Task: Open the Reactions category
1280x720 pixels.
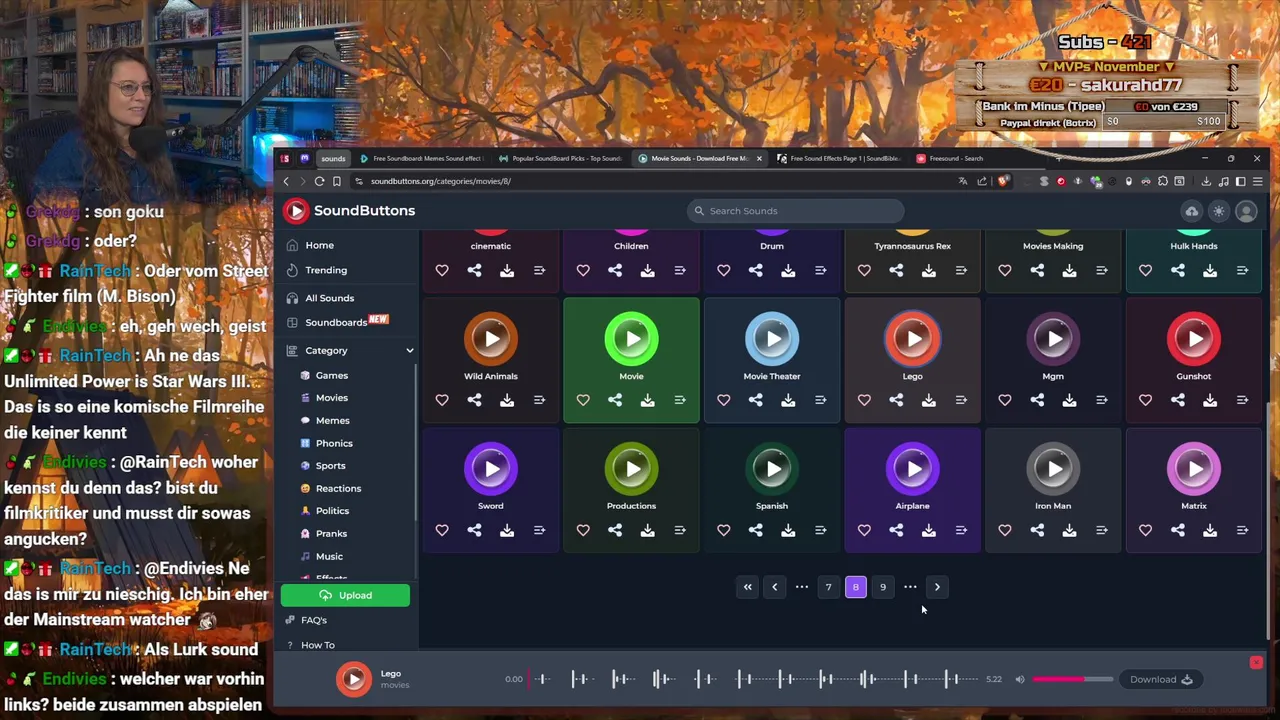Action: click(x=338, y=488)
